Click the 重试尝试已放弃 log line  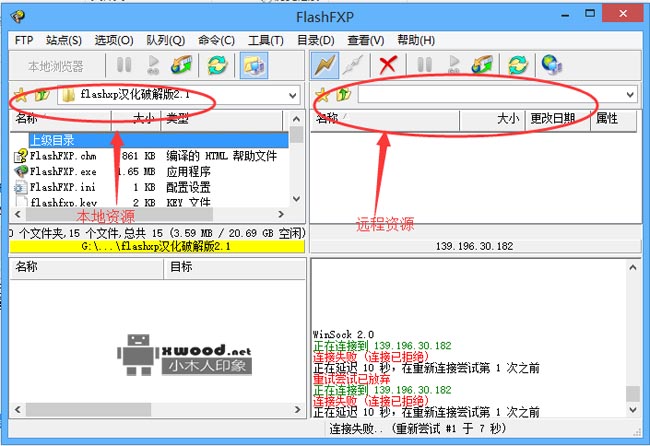(x=352, y=379)
